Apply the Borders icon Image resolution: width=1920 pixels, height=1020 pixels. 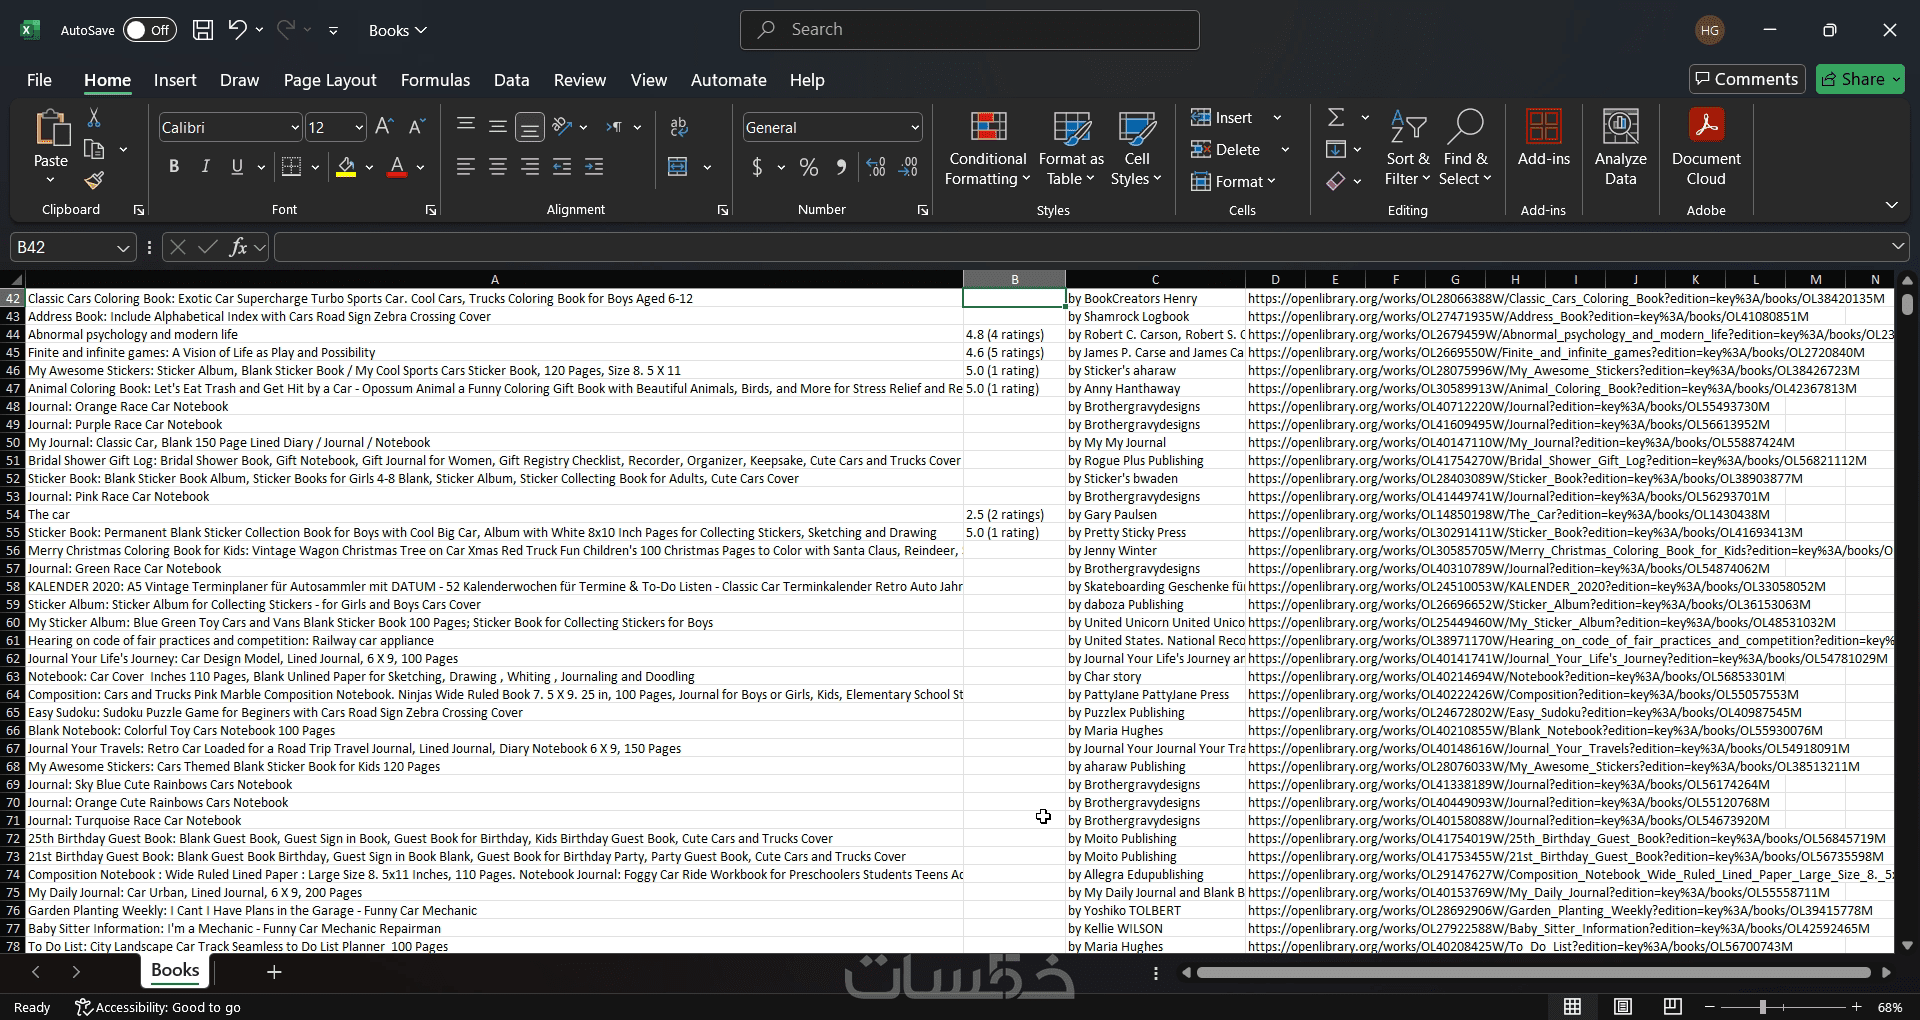(291, 167)
